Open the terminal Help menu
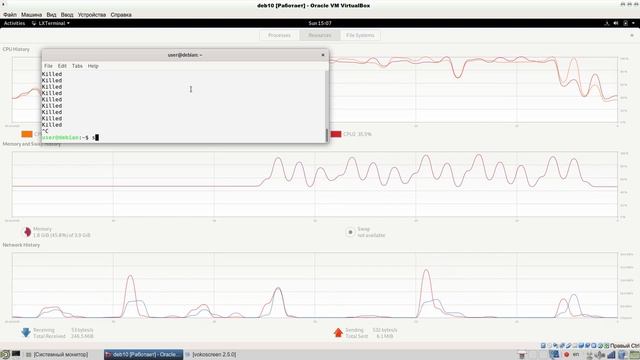The image size is (640, 360). (93, 66)
